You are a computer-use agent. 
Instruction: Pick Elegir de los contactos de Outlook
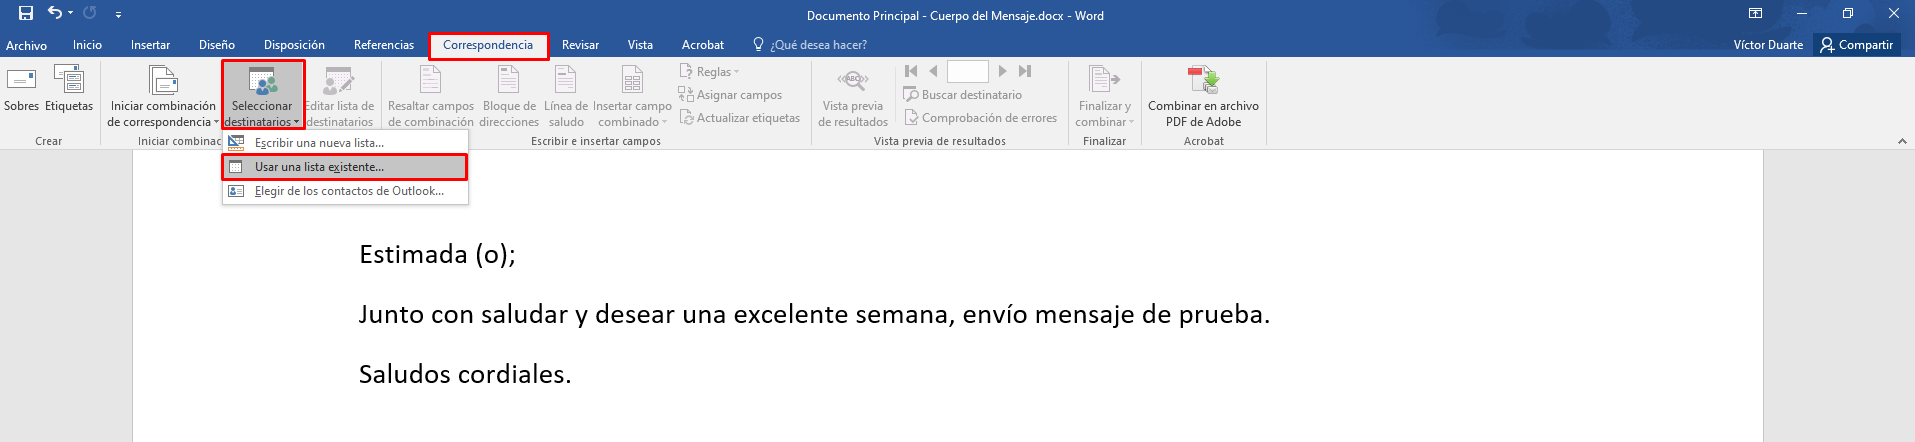coord(345,191)
